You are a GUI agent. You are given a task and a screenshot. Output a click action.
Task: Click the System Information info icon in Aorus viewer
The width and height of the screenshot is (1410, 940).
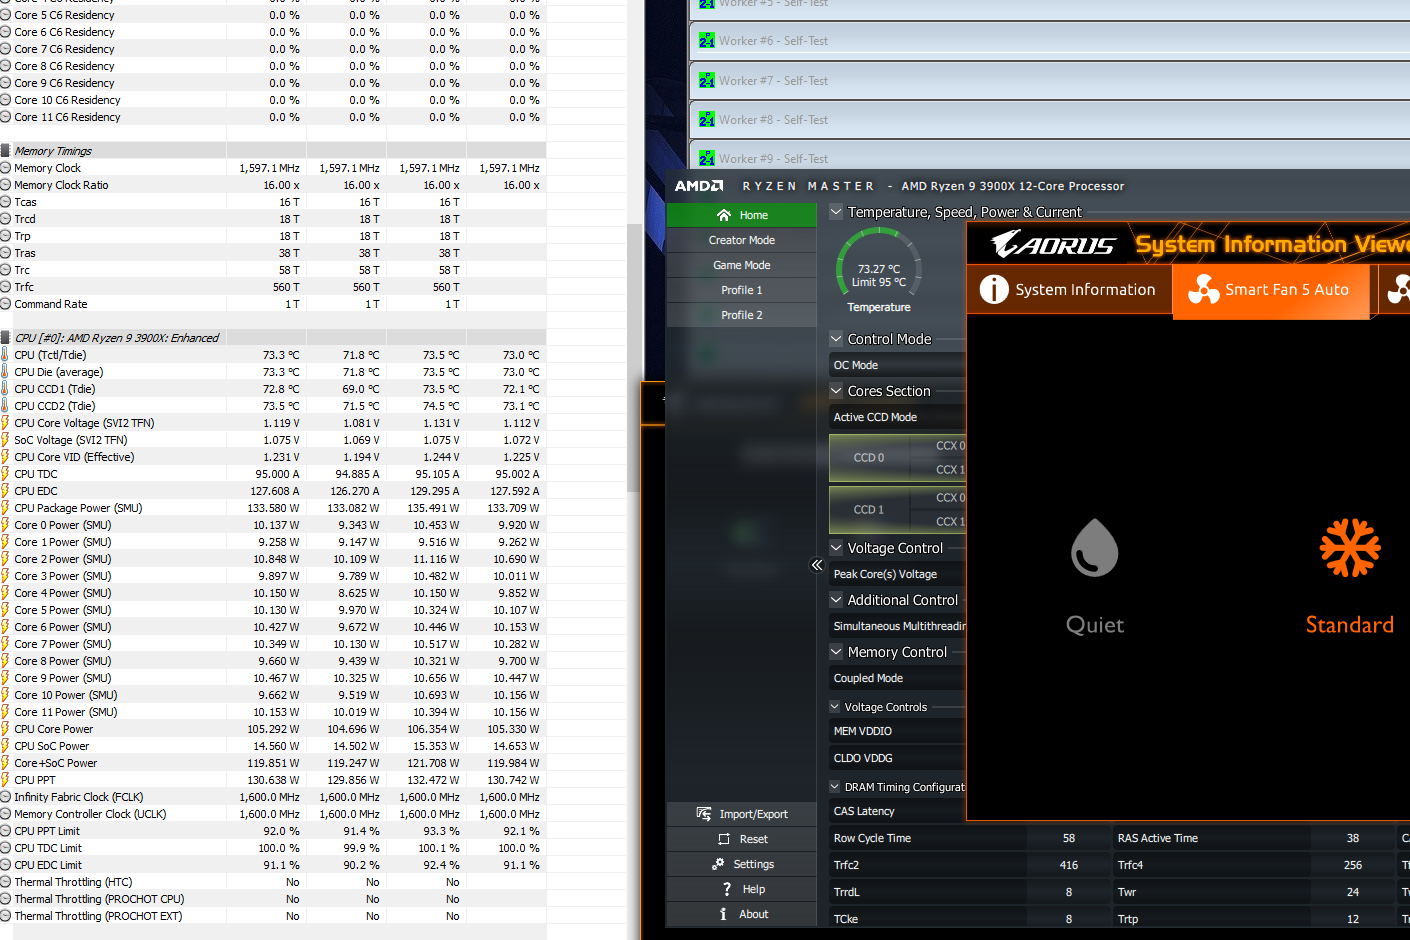coord(994,289)
